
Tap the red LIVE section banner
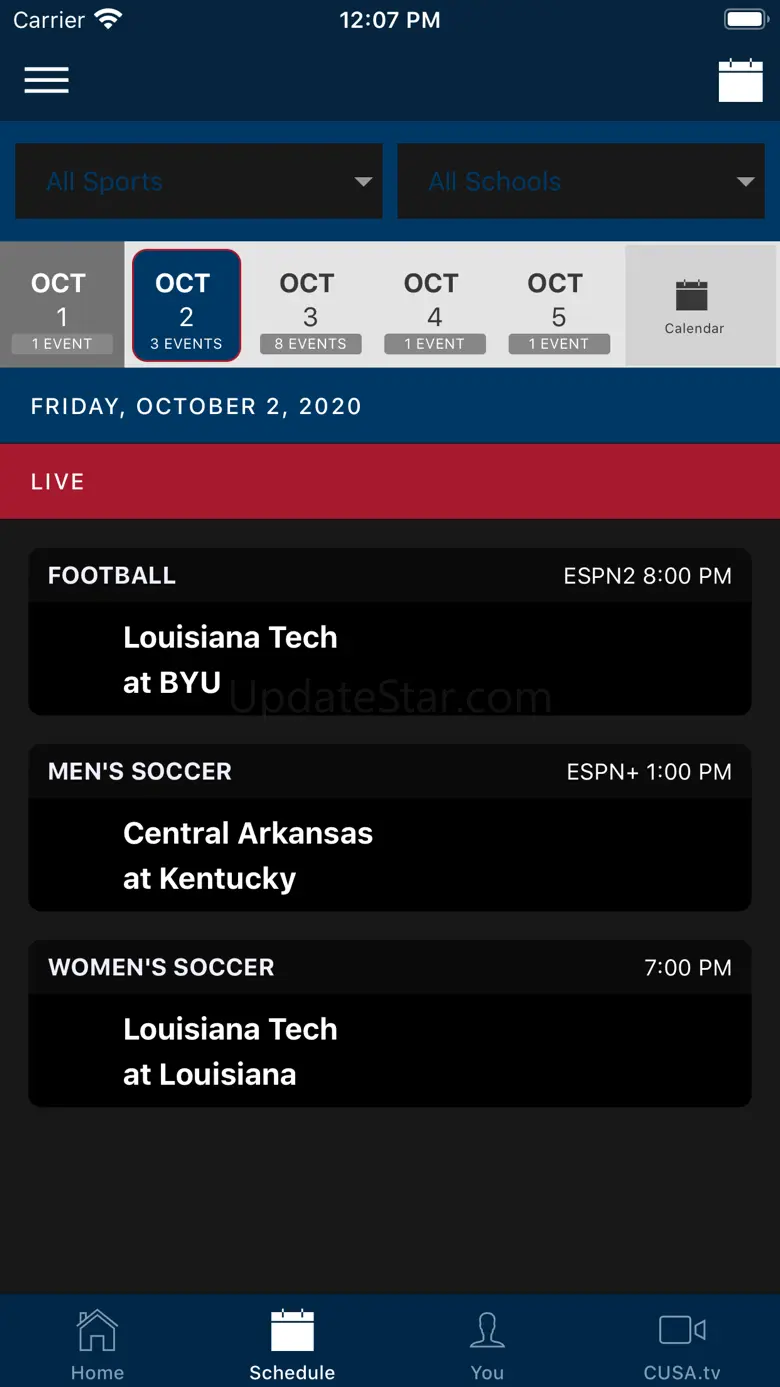pos(390,482)
